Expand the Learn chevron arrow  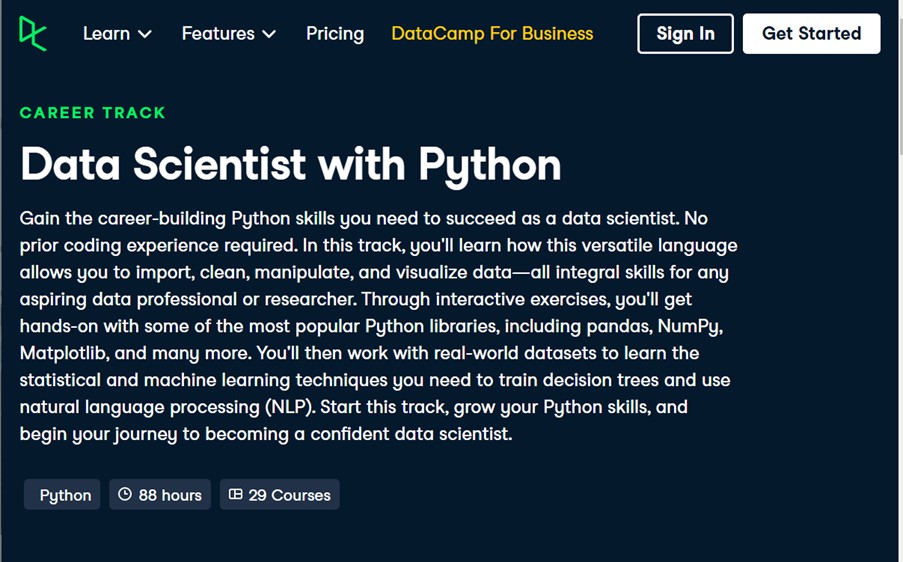pyautogui.click(x=145, y=34)
